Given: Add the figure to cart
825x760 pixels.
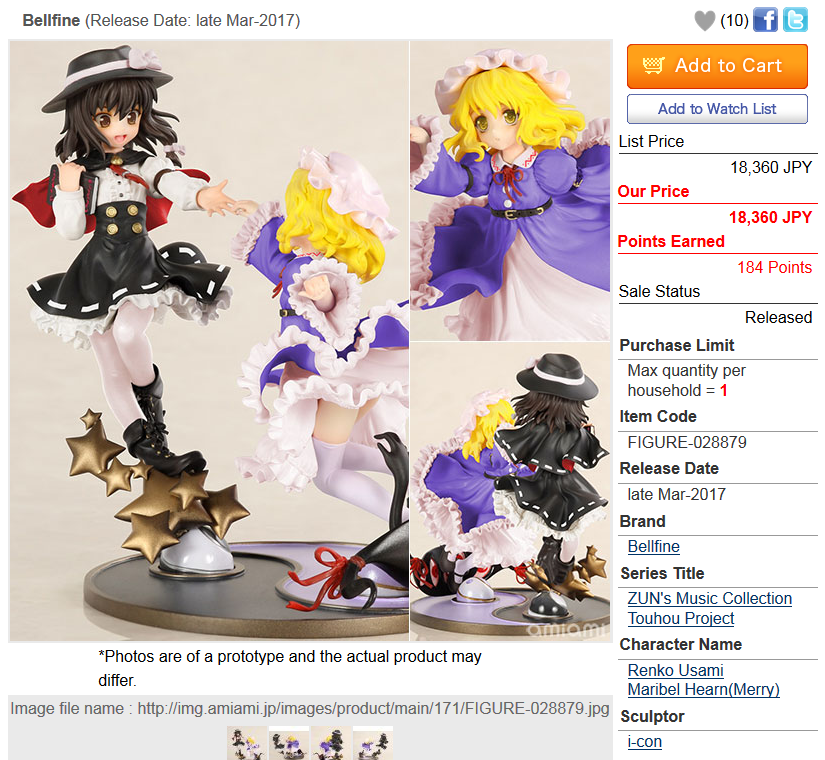Looking at the screenshot, I should [717, 66].
